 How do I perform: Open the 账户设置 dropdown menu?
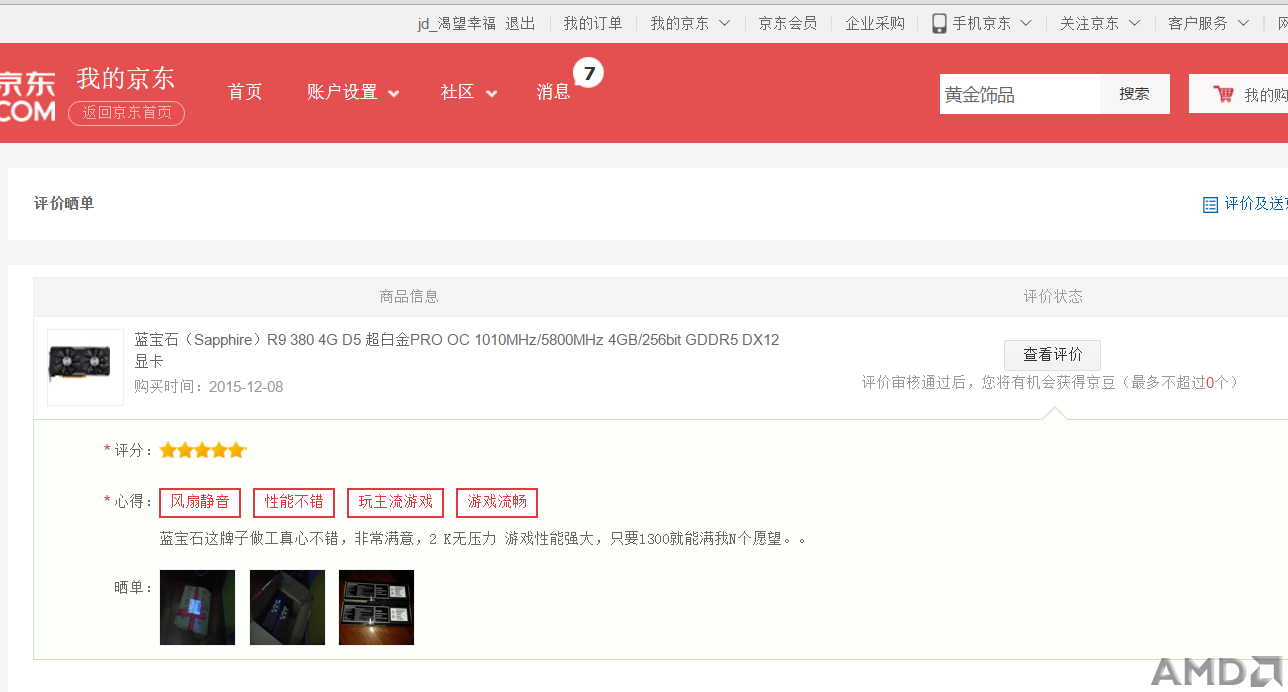353,92
